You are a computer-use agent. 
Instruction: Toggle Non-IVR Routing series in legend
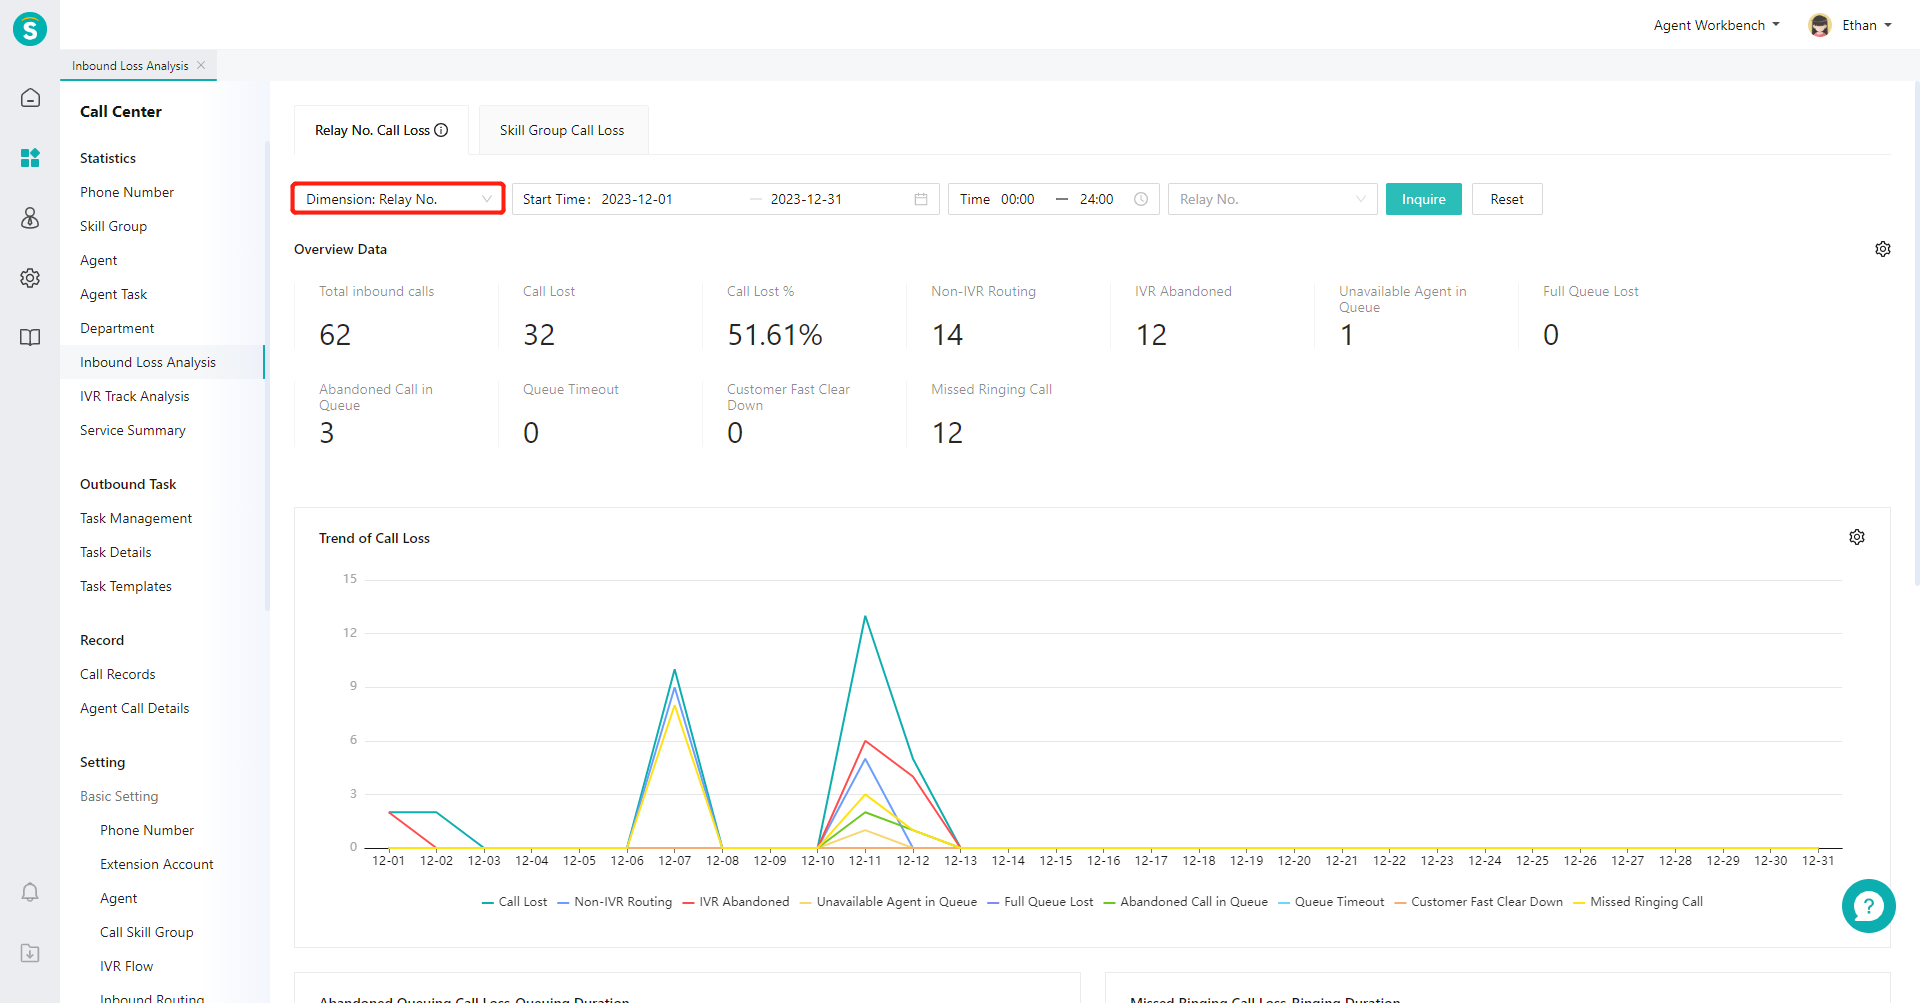pyautogui.click(x=614, y=902)
